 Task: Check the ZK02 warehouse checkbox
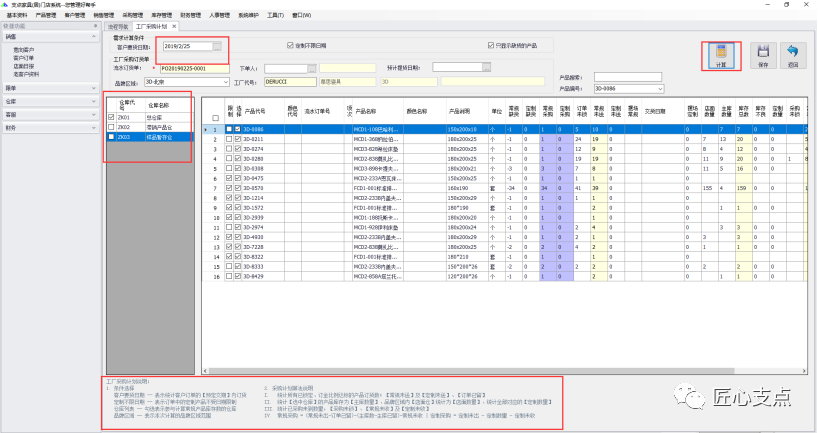tap(111, 127)
